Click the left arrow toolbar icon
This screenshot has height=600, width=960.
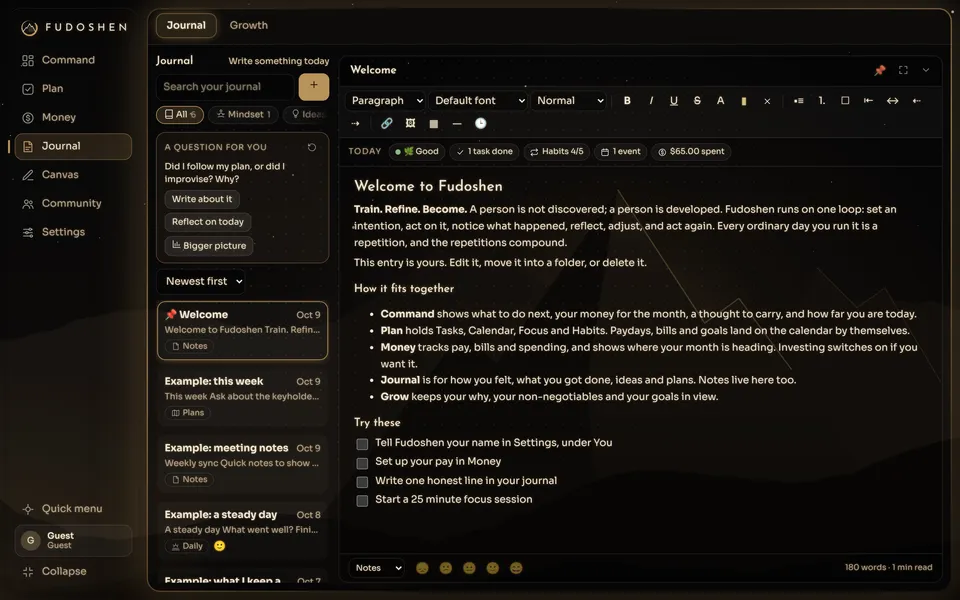(x=916, y=100)
